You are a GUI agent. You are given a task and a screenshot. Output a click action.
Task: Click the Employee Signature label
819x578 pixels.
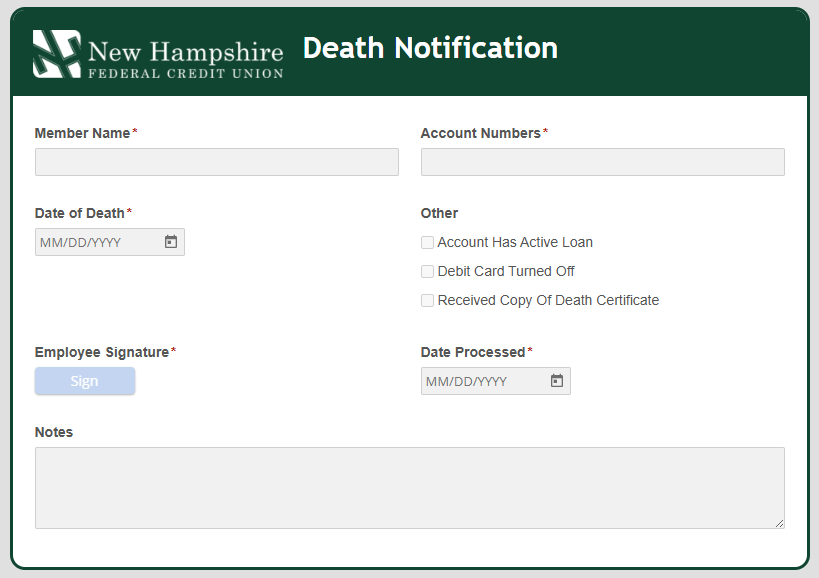point(102,352)
